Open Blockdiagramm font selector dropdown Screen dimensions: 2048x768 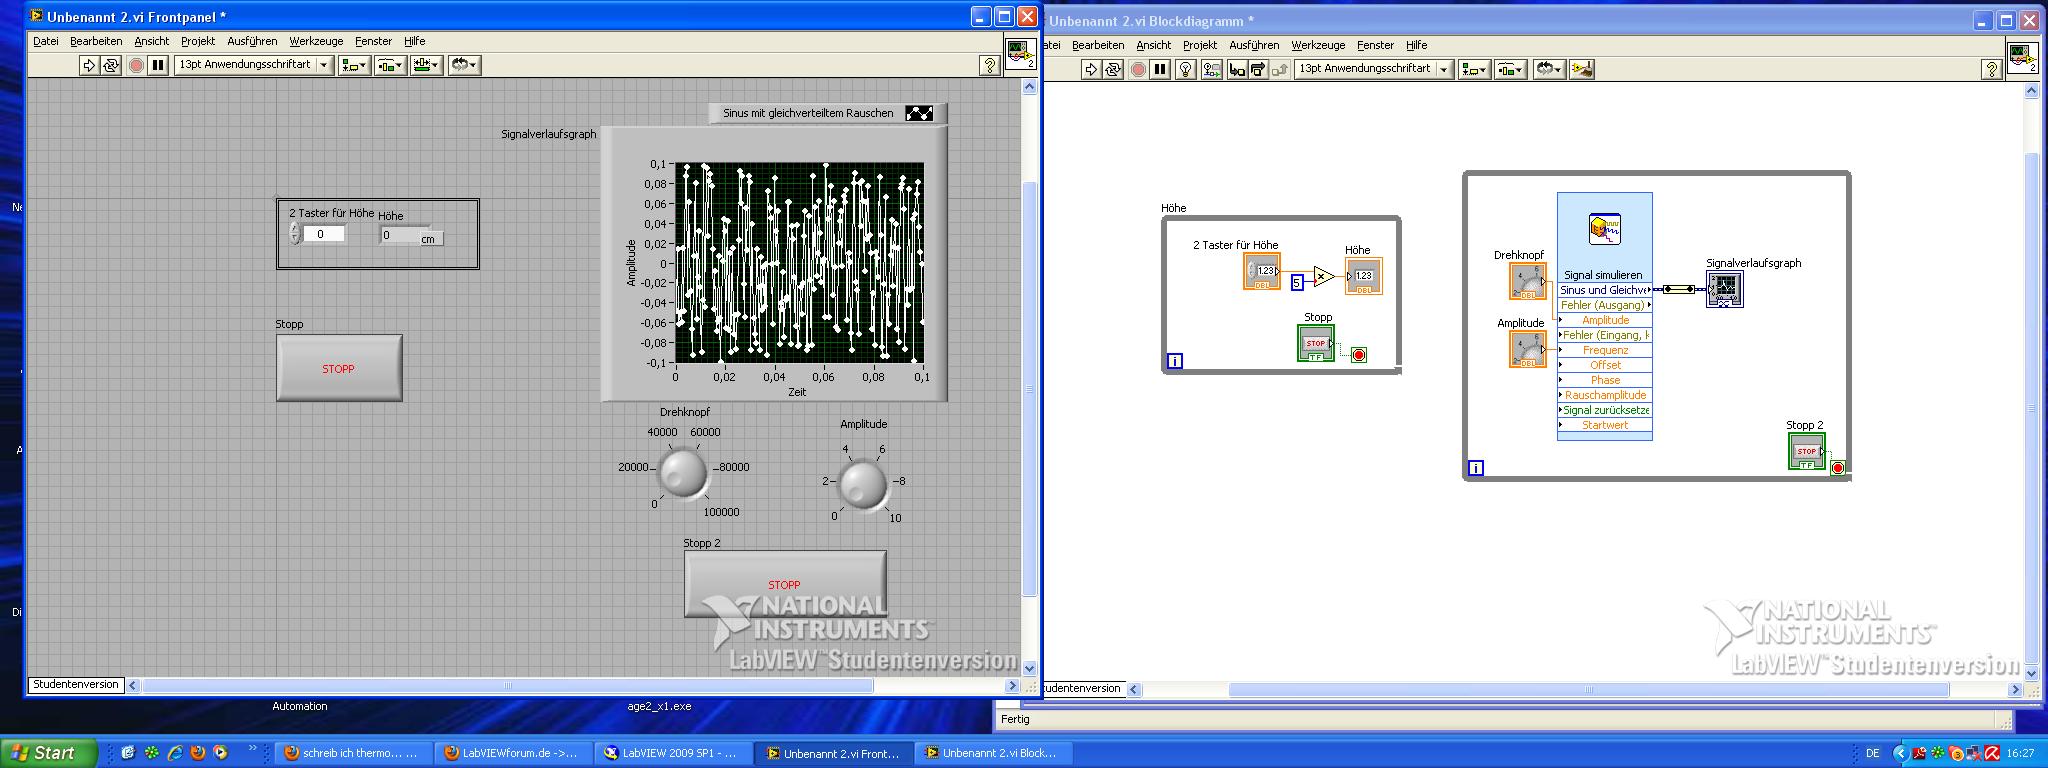point(1374,69)
